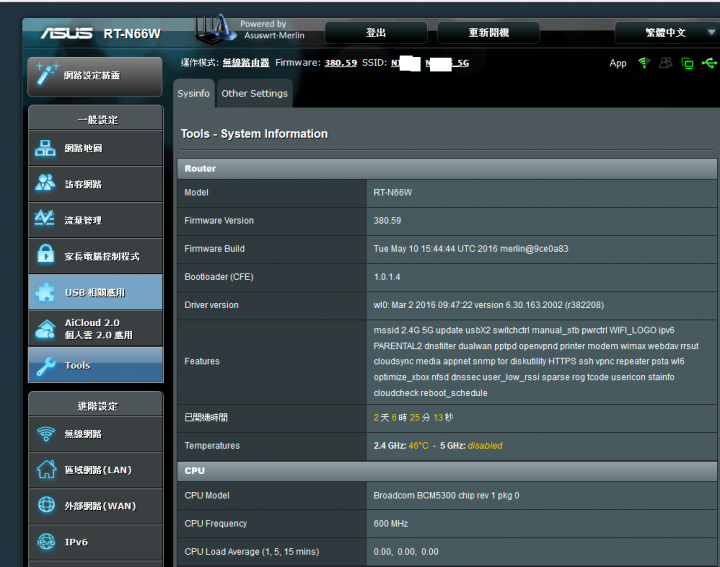Click the wl0 driver version text
Image resolution: width=720 pixels, height=567 pixels.
489,305
